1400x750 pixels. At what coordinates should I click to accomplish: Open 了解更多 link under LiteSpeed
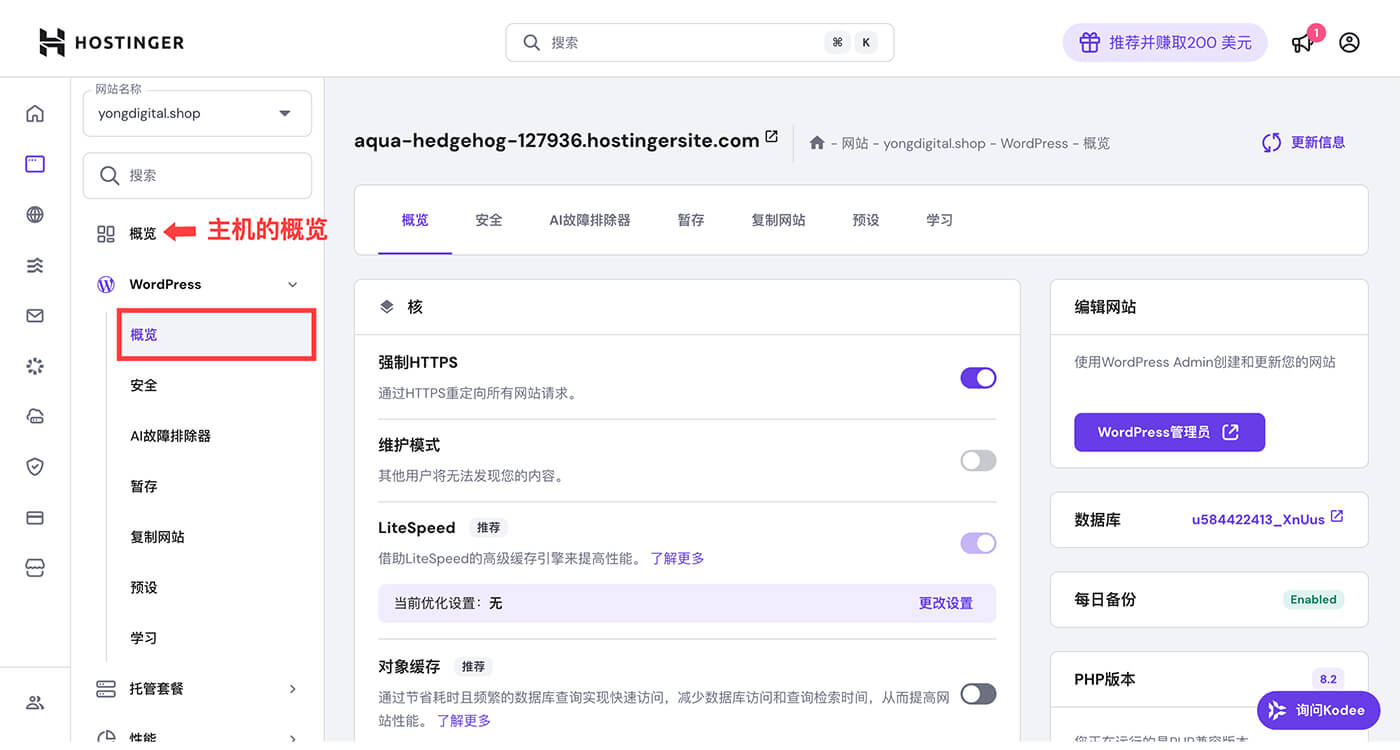pyautogui.click(x=677, y=558)
